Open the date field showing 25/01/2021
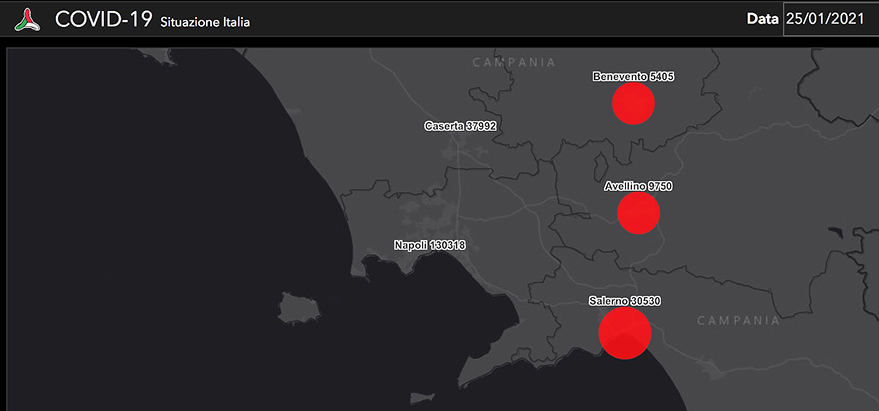This screenshot has width=879, height=411. point(831,19)
